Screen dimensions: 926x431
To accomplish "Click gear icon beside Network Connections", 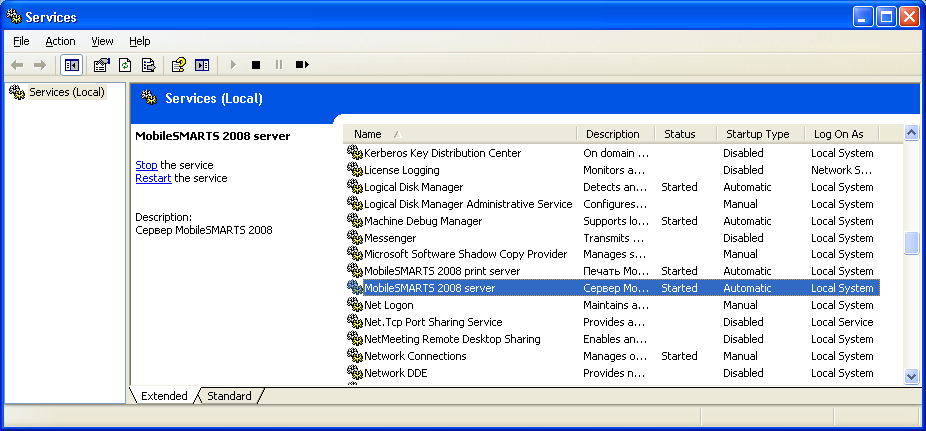I will point(354,356).
